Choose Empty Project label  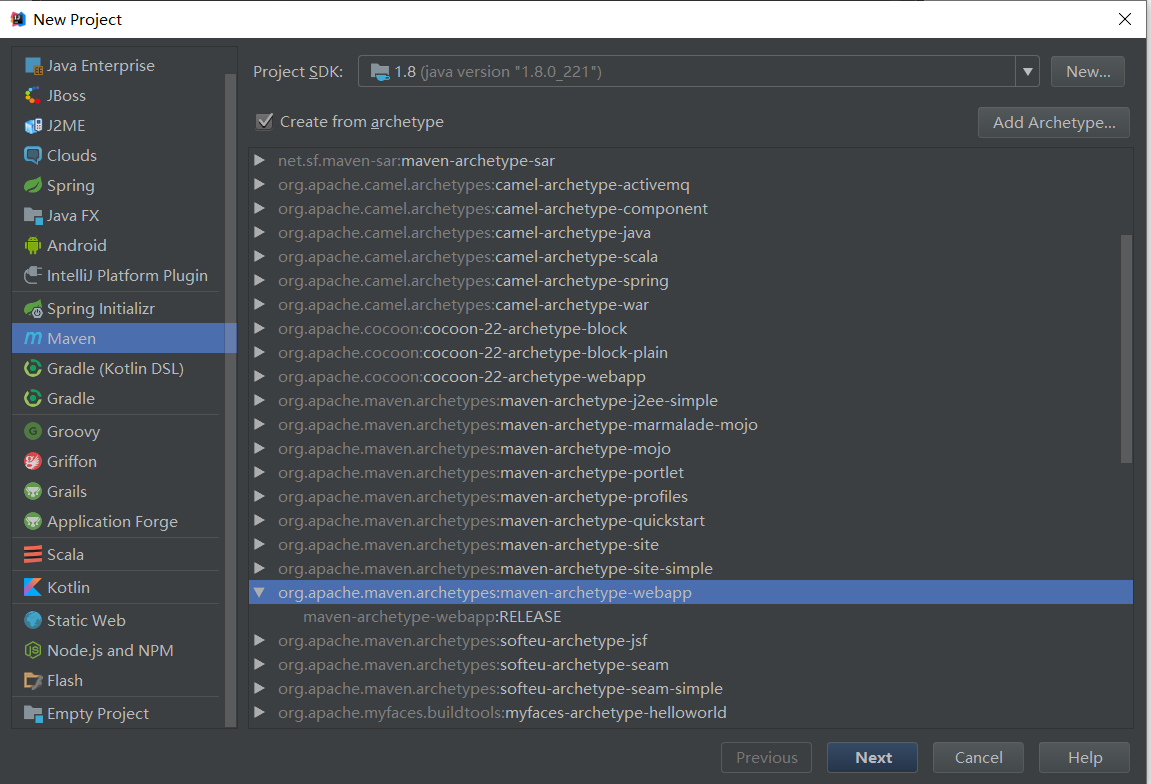click(x=98, y=714)
